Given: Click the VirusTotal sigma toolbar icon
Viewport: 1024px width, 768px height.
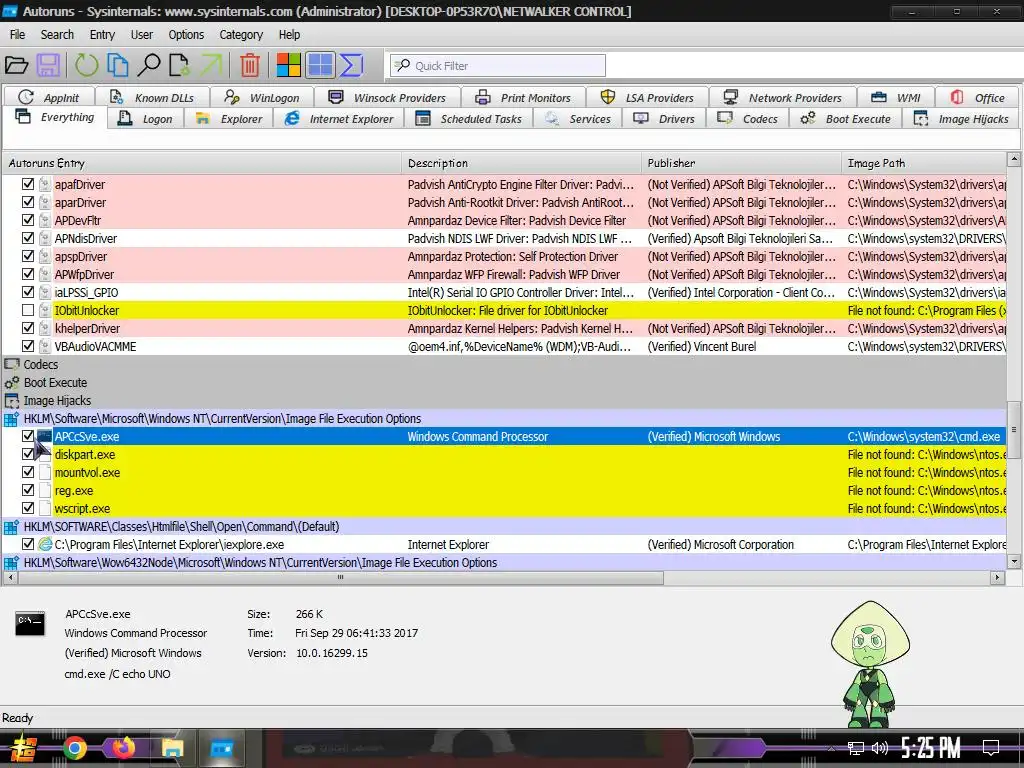Looking at the screenshot, I should tap(351, 65).
